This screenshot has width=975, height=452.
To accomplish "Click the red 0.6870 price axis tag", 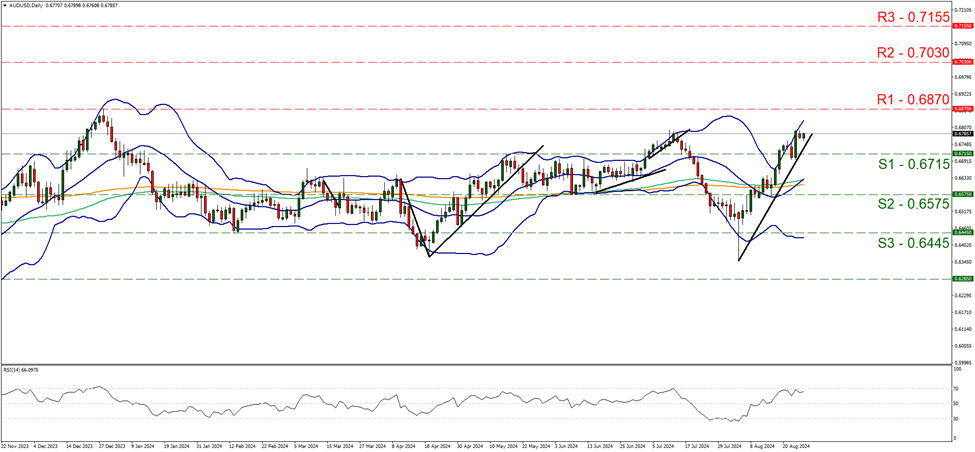I will (x=964, y=109).
